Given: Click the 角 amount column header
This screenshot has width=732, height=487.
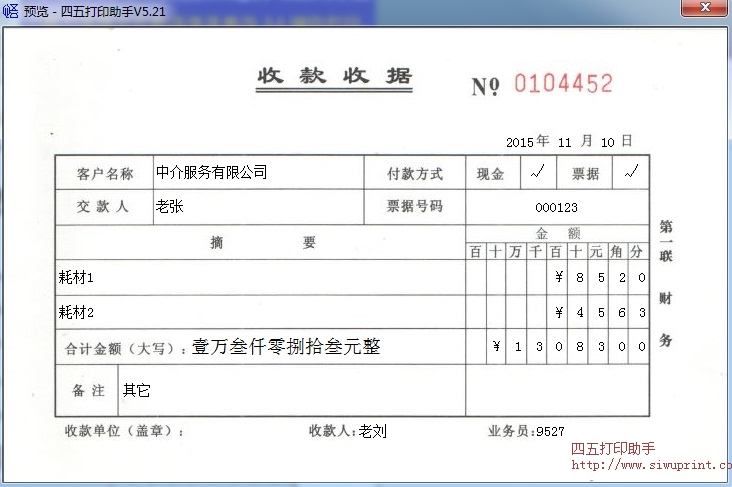Looking at the screenshot, I should coord(616,252).
